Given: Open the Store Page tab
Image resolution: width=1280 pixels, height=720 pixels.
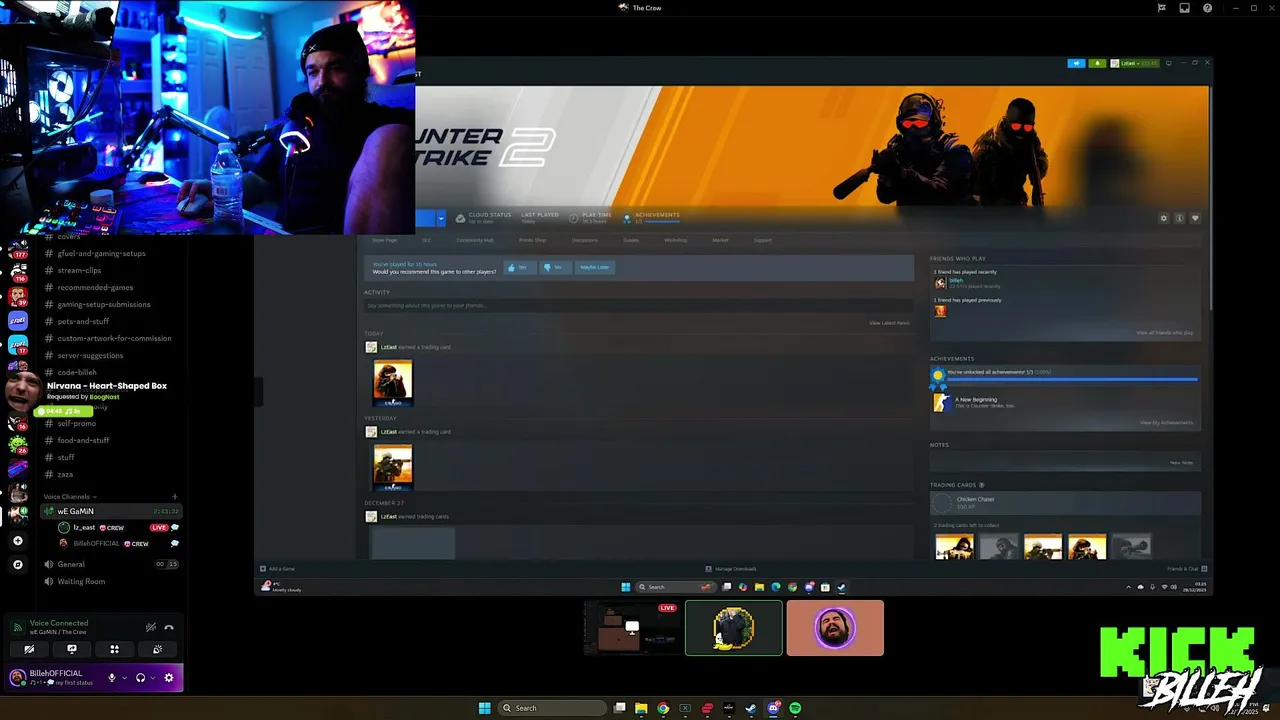Looking at the screenshot, I should [x=384, y=240].
